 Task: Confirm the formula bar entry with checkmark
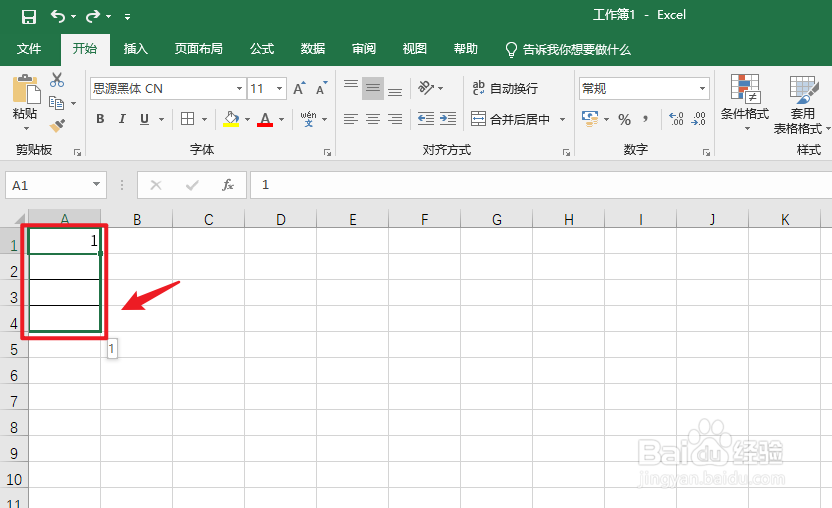[192, 185]
